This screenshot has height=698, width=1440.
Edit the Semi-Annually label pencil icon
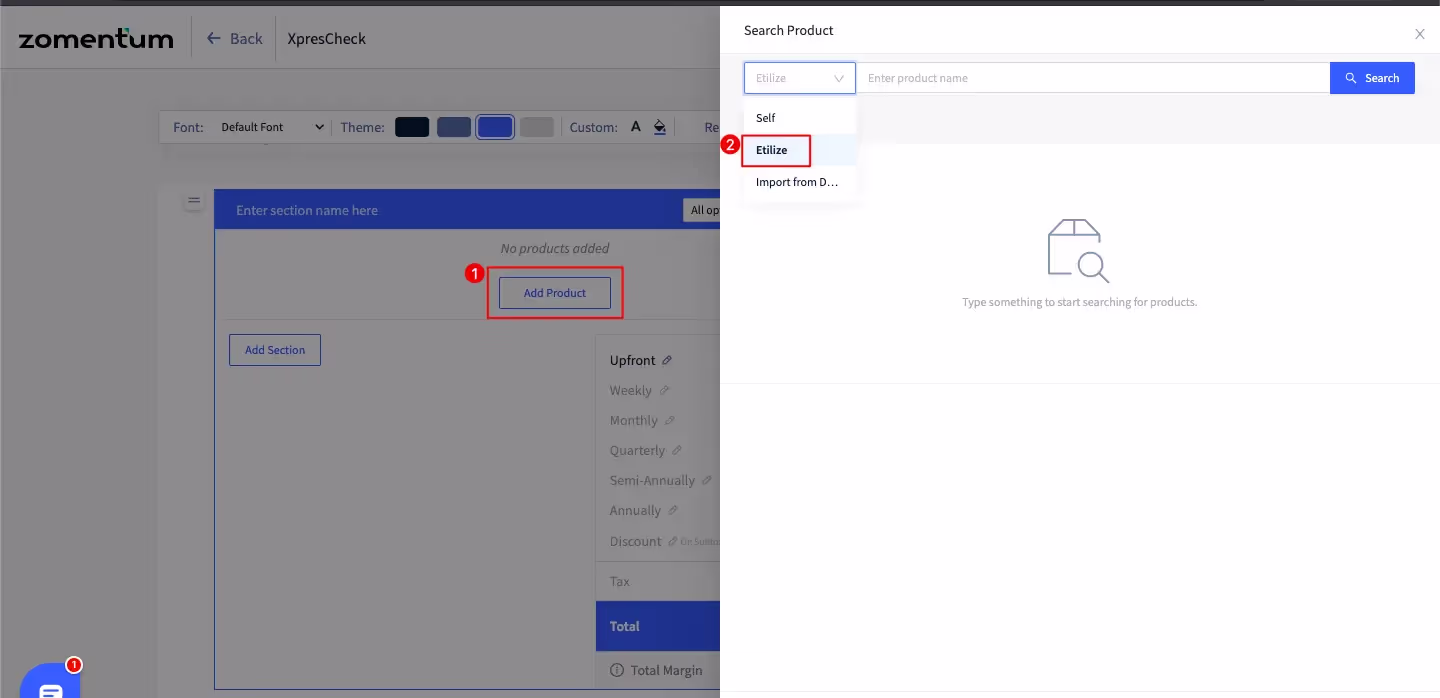pyautogui.click(x=707, y=480)
